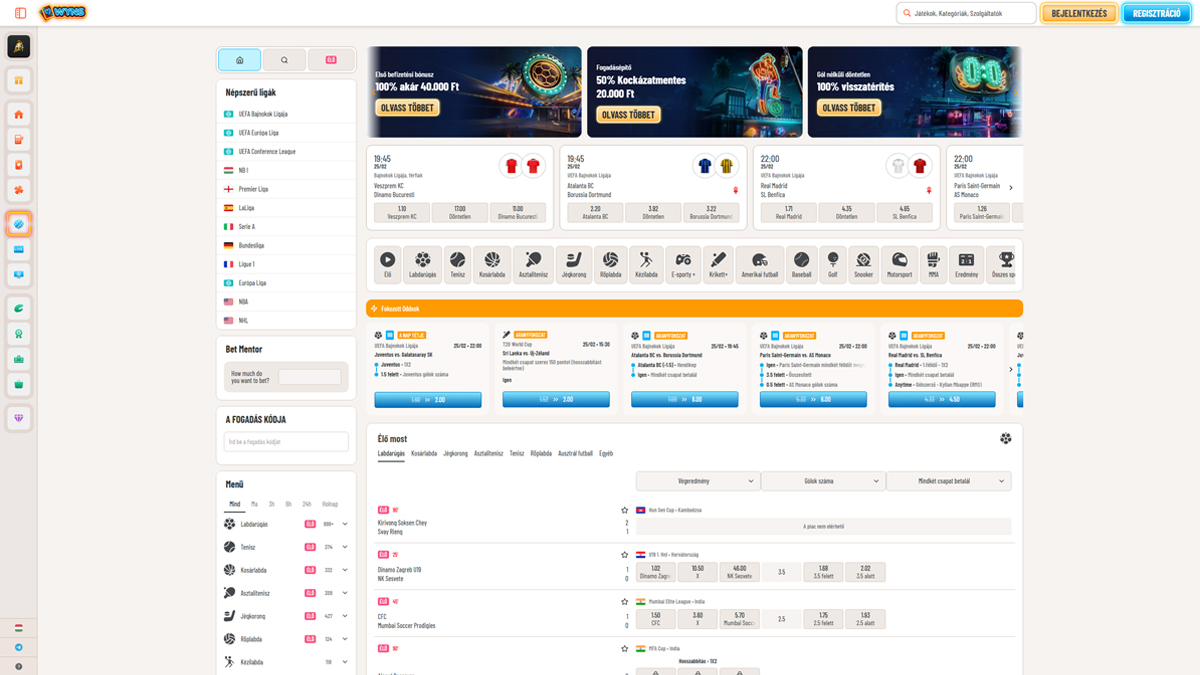The image size is (1200, 675).
Task: Toggle the sidebar panel icon beside logo
Action: click(x=20, y=13)
